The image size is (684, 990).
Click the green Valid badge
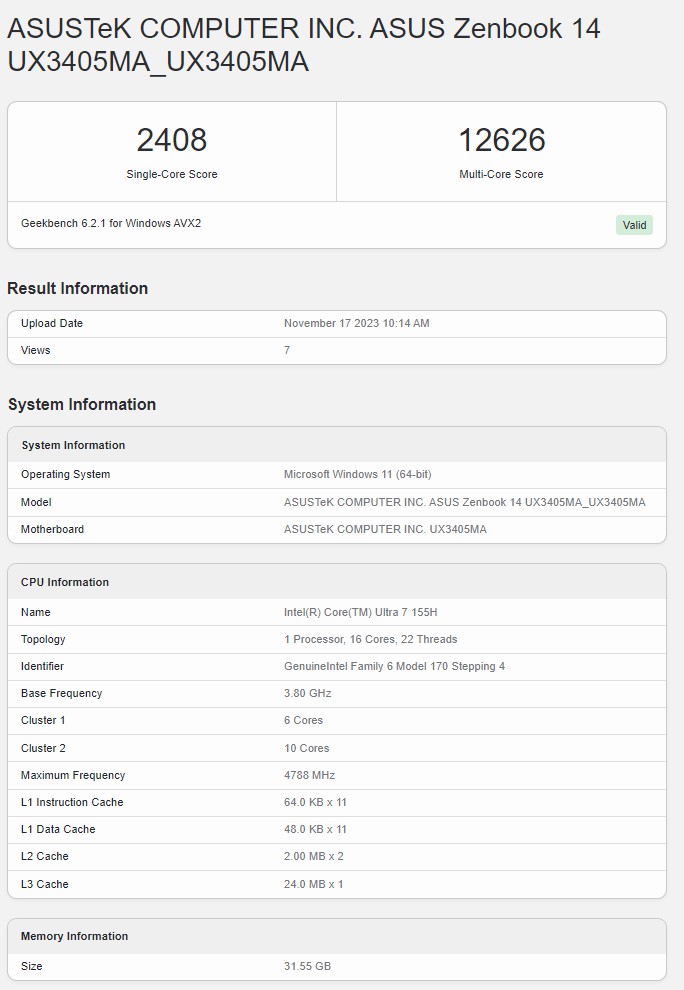pos(634,225)
